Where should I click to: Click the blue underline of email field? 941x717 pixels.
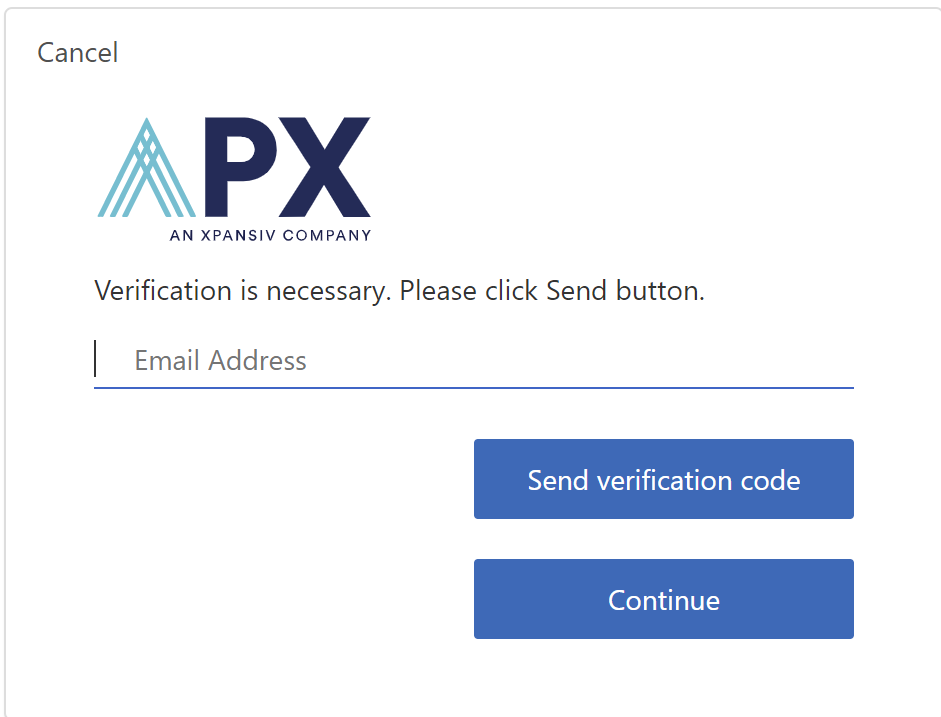pos(473,386)
